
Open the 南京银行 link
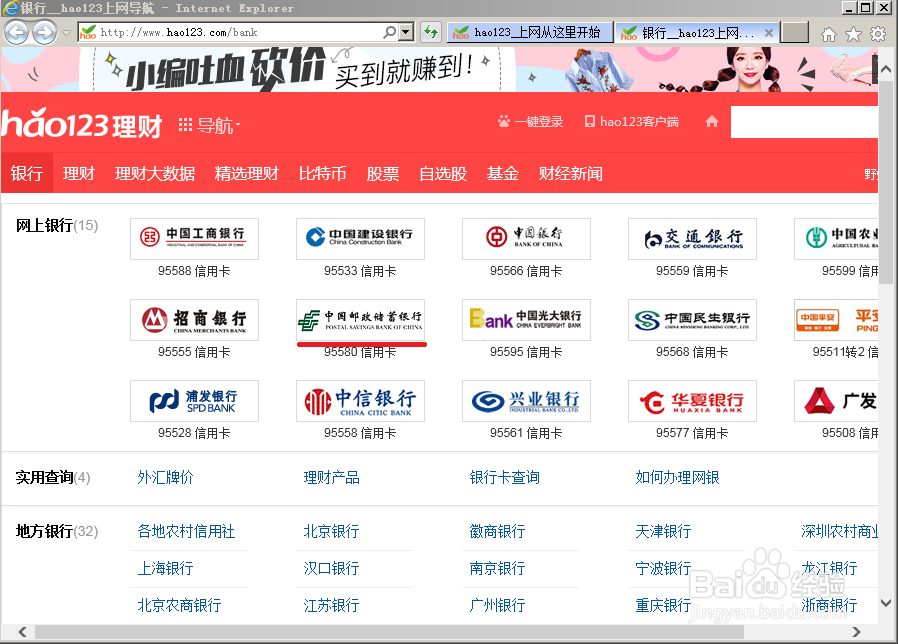tap(497, 568)
